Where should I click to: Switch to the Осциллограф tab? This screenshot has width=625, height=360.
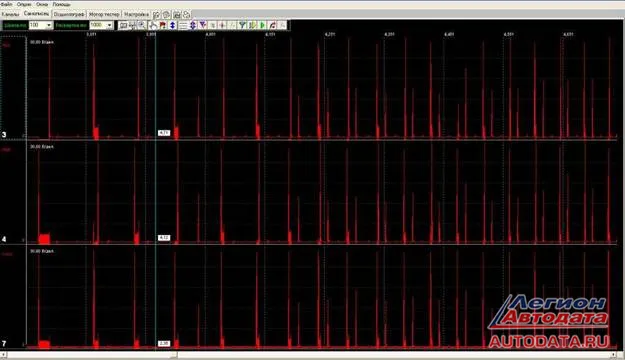pos(69,14)
